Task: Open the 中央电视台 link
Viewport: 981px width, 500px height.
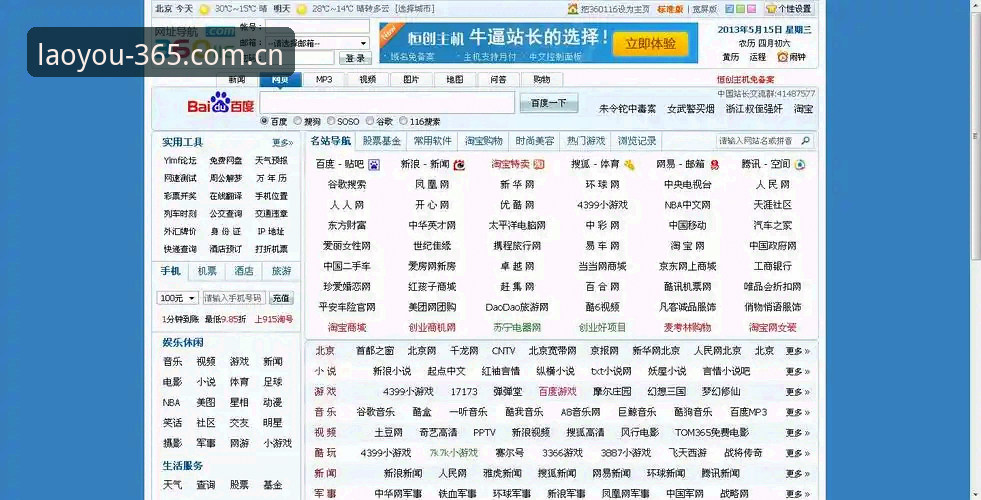Action: (688, 185)
